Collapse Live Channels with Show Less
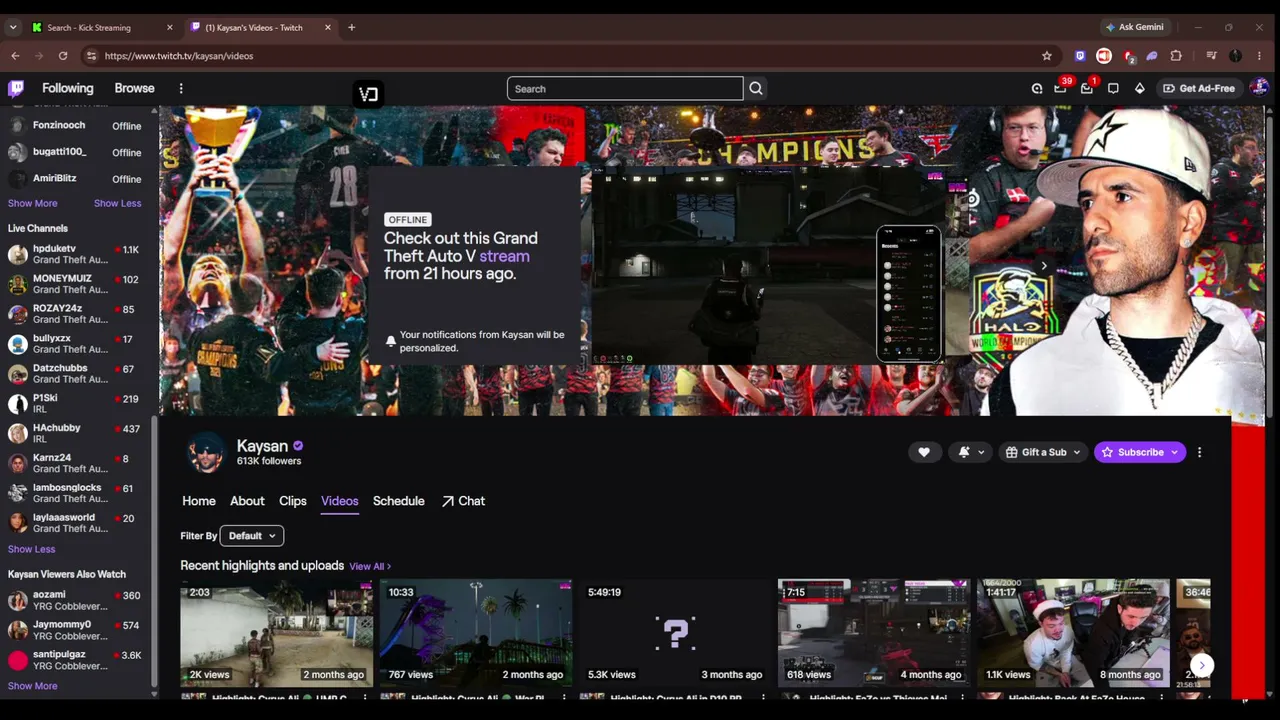The height and width of the screenshot is (720, 1280). [x=32, y=549]
